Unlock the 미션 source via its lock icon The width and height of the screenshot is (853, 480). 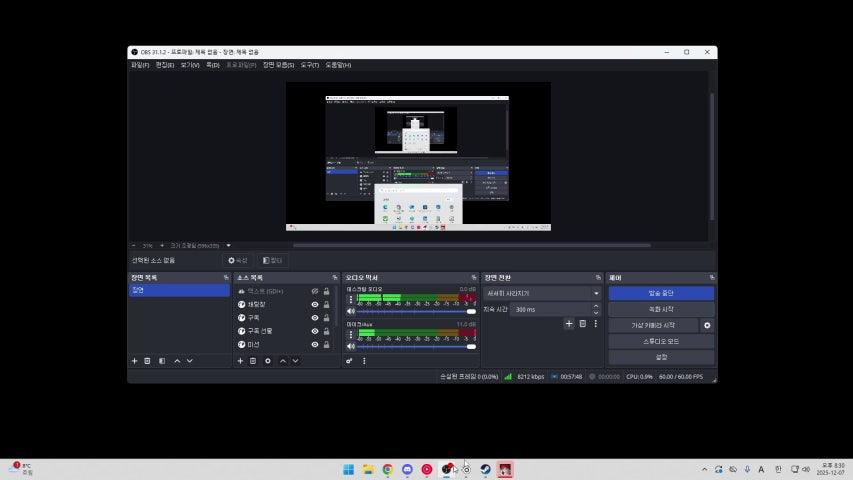pyautogui.click(x=327, y=345)
